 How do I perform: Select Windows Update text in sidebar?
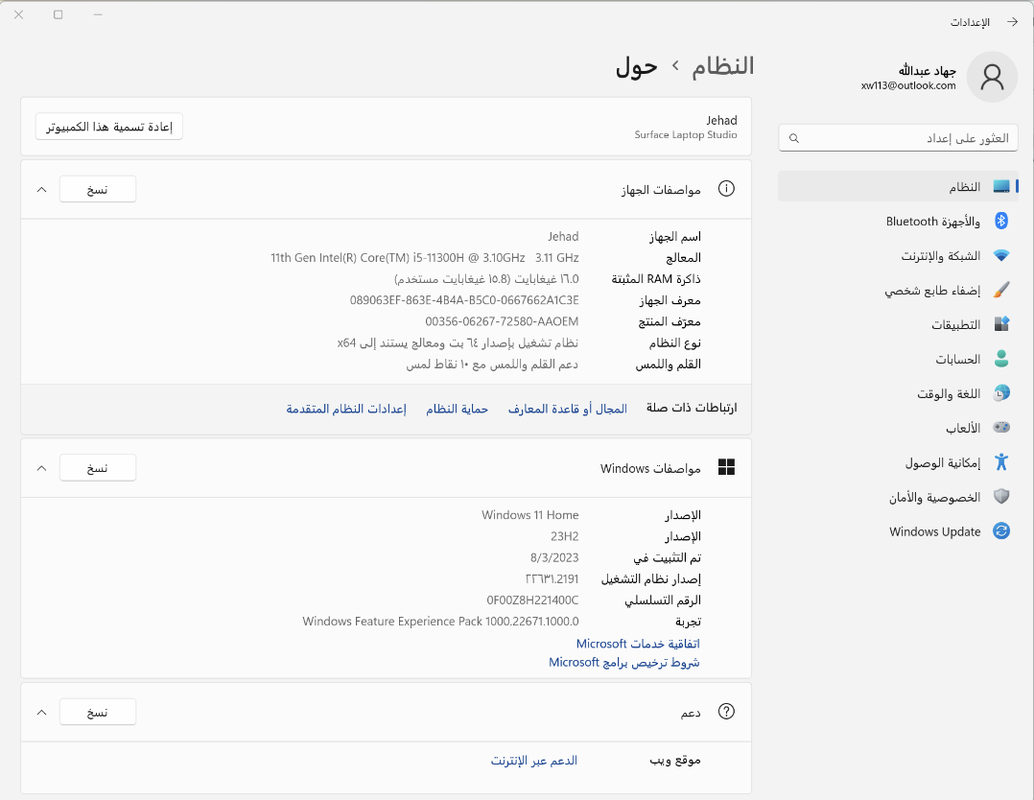click(934, 532)
